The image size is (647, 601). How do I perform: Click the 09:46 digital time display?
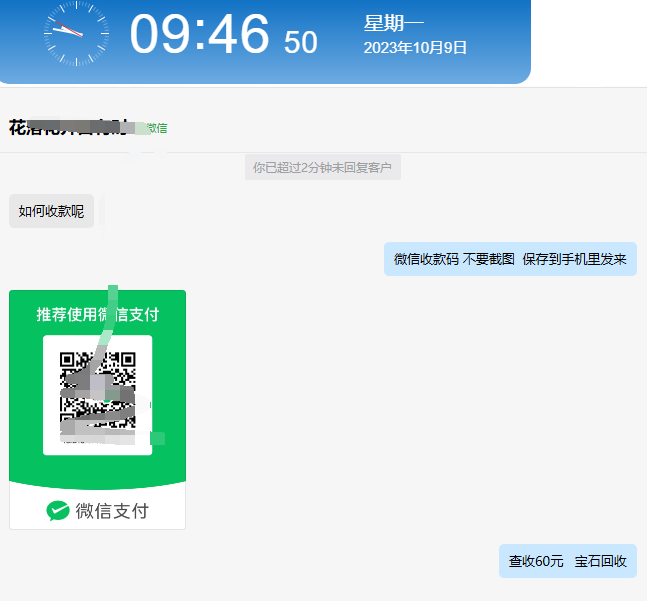199,34
